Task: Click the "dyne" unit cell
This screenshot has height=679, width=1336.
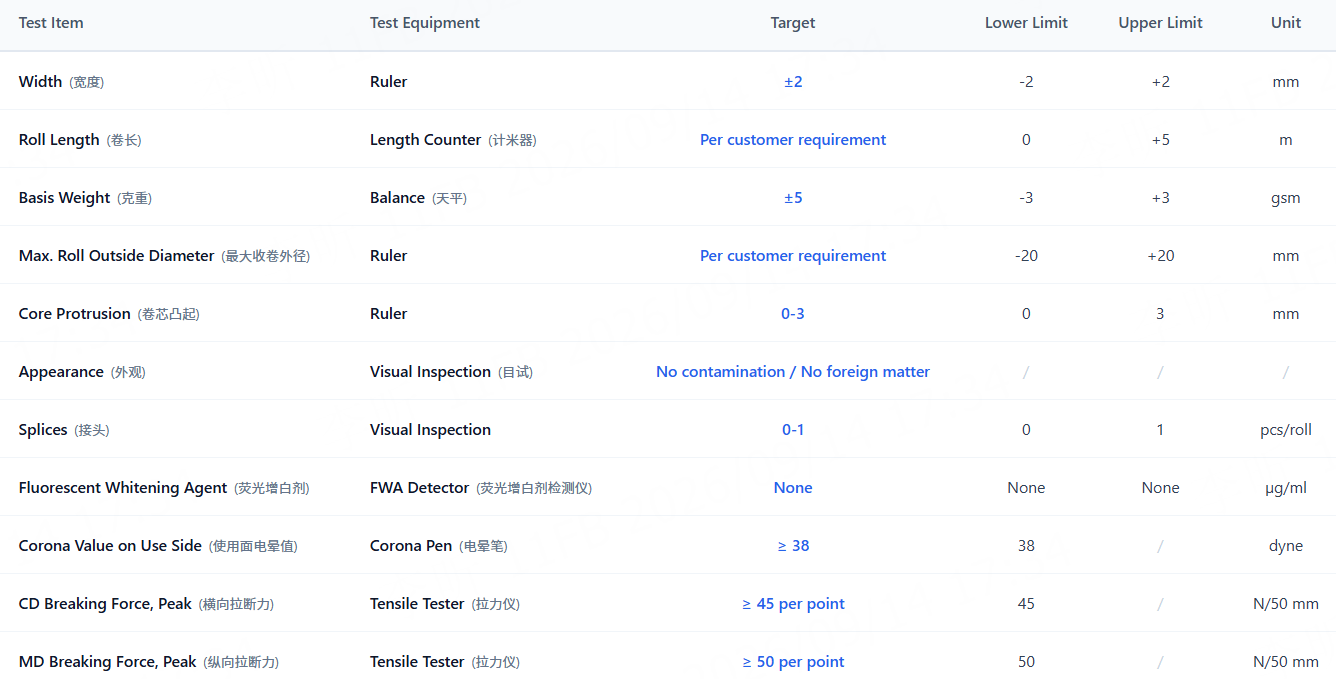Action: pos(1286,546)
